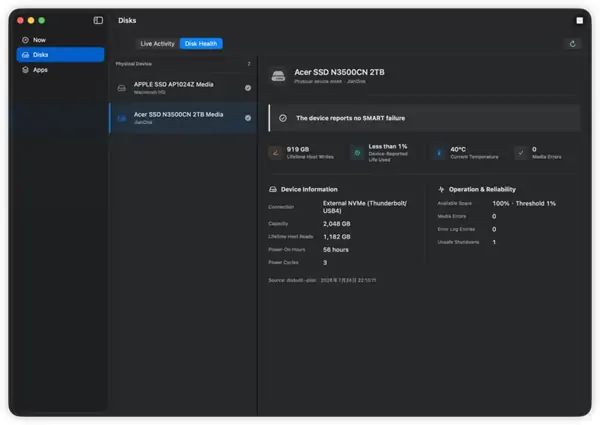The image size is (600, 425).
Task: Select Disks in the sidebar
Action: point(60,55)
